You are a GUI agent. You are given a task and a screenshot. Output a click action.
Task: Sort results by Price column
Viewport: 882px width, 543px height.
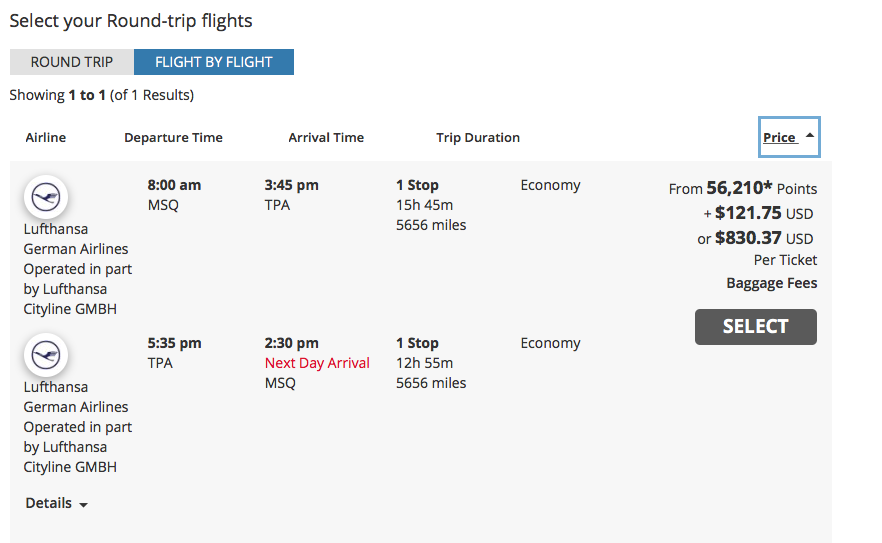[x=780, y=137]
